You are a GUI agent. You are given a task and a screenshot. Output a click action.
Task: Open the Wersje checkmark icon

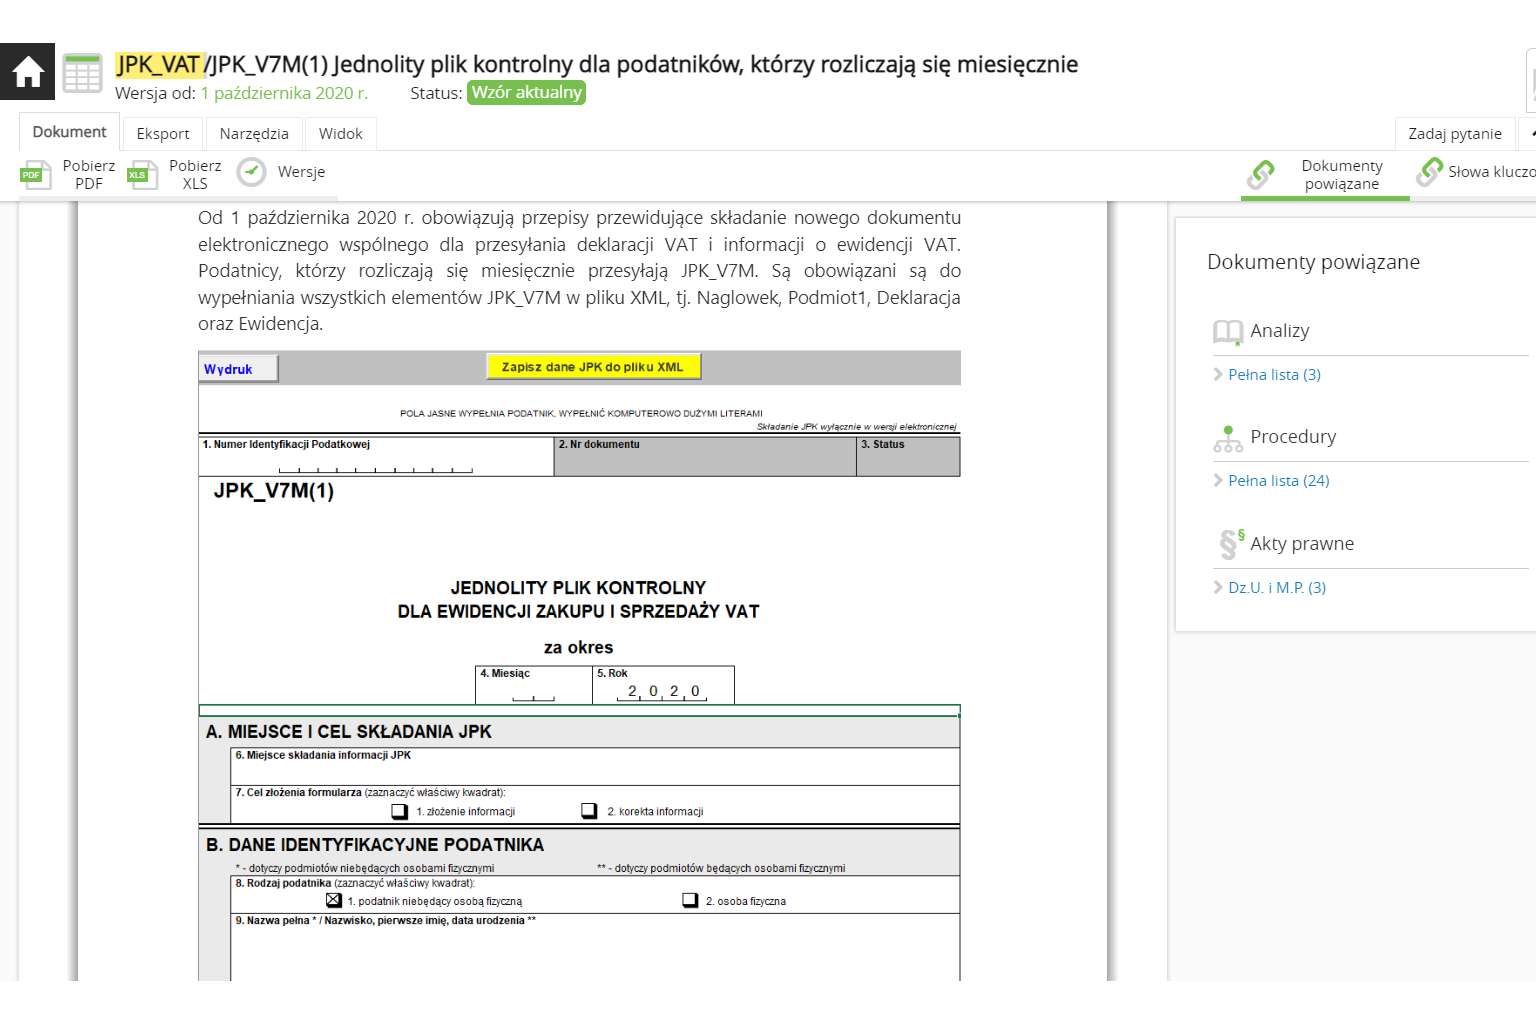point(251,172)
